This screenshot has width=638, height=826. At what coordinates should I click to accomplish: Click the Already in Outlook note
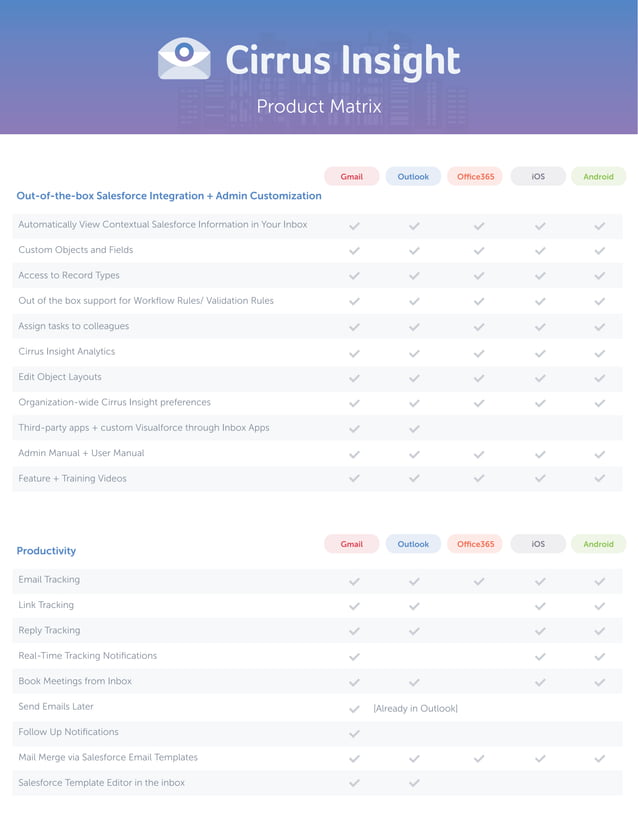coord(415,708)
